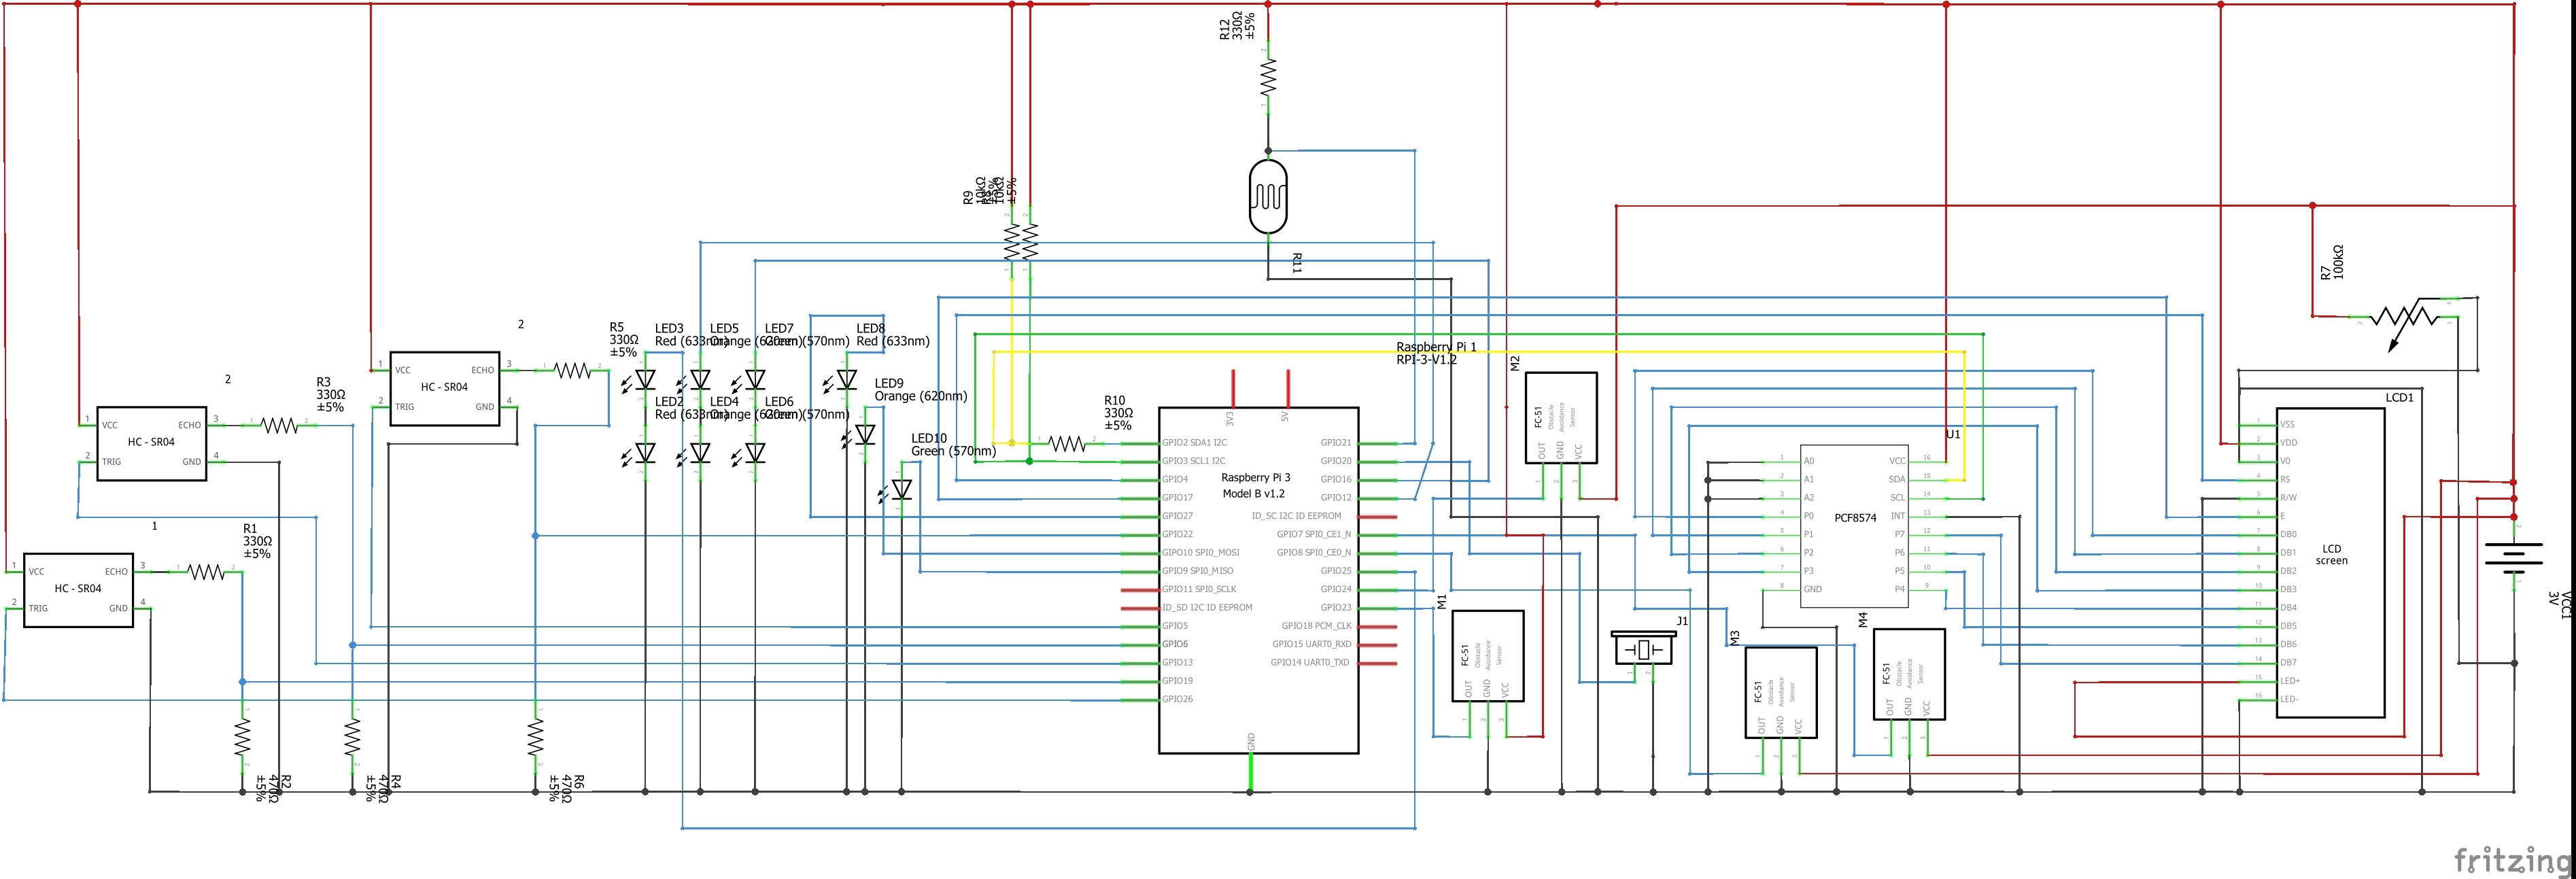Click the 'GPIO15 UART0_RXD' pin label
Image resolution: width=2576 pixels, height=879 pixels.
point(1312,644)
